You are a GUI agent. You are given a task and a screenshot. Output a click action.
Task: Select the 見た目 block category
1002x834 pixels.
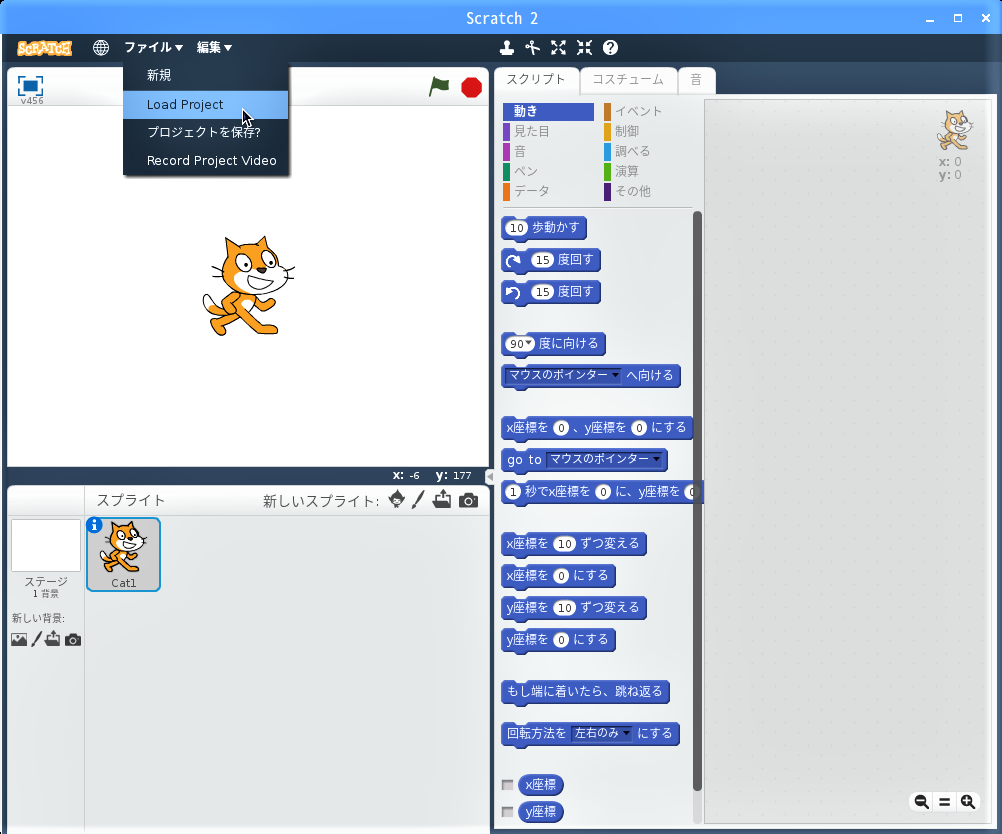(x=548, y=131)
